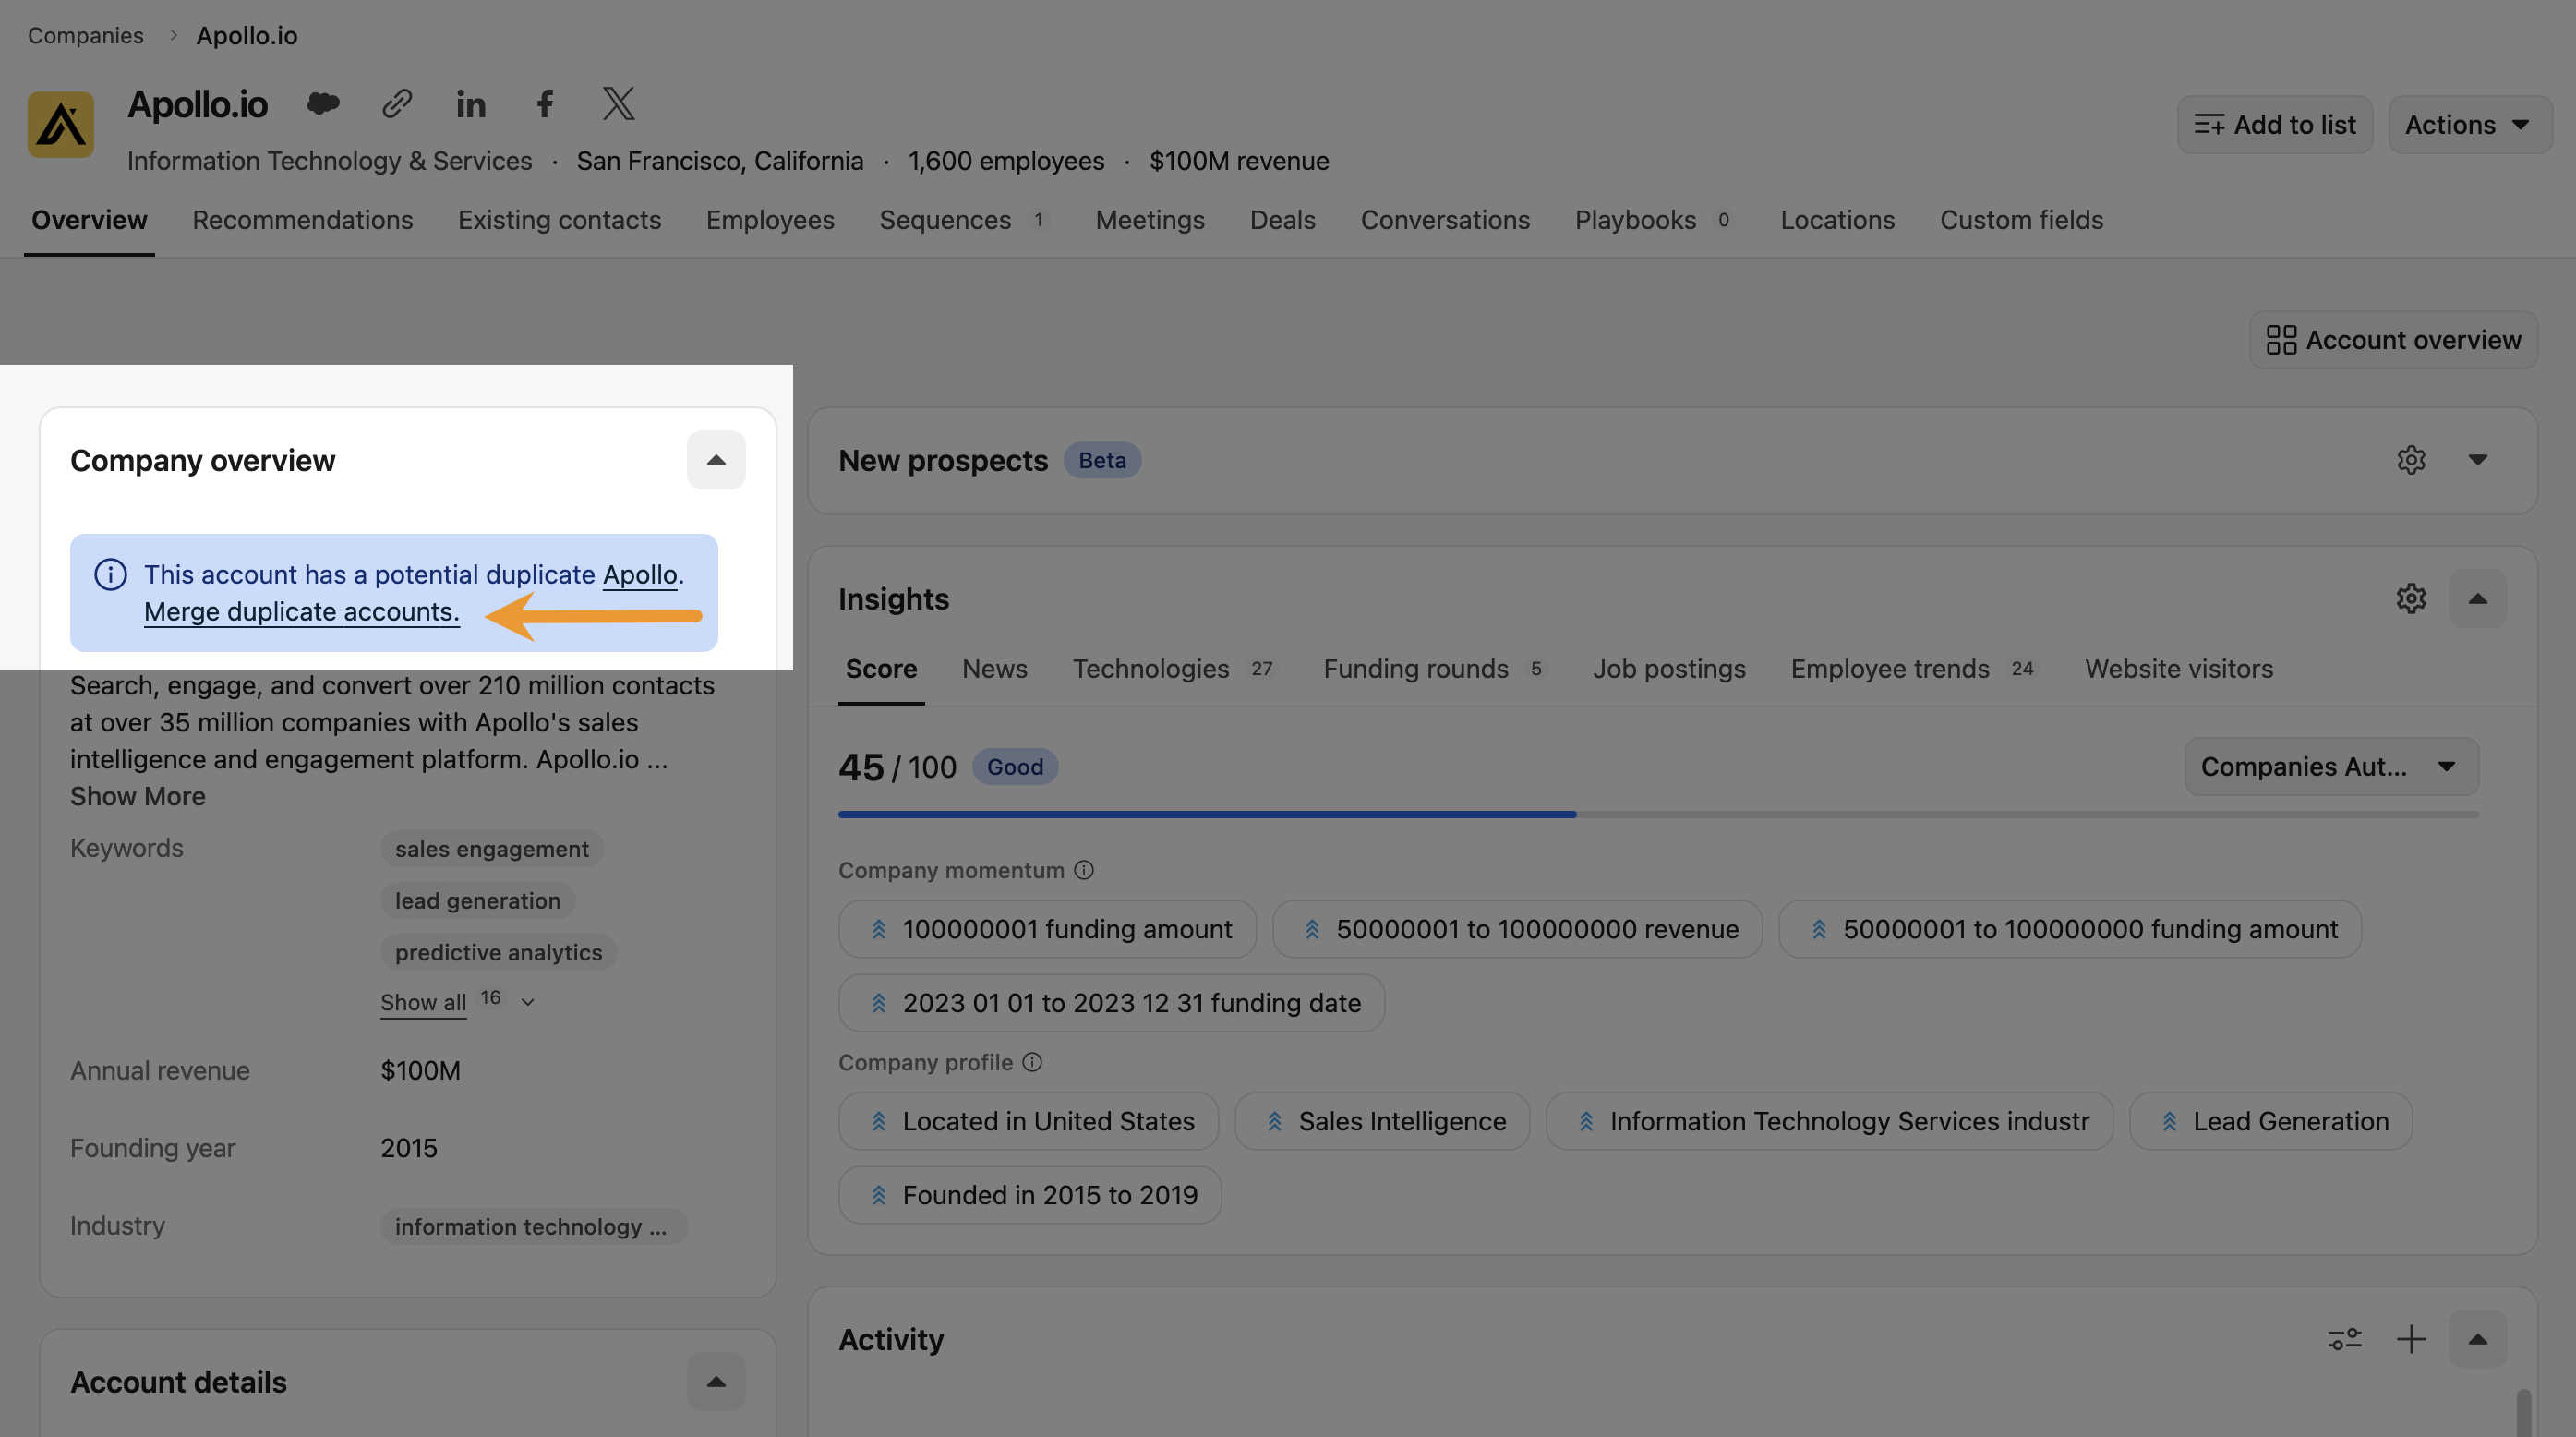2576x1437 pixels.
Task: Select the Funding rounds insights tab
Action: pos(1415,669)
